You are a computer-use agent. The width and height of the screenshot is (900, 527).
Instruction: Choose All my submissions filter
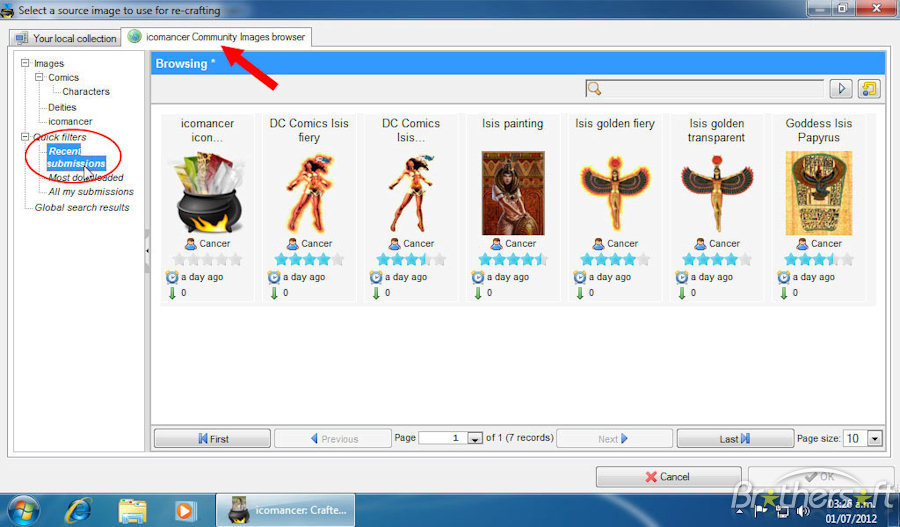coord(91,192)
